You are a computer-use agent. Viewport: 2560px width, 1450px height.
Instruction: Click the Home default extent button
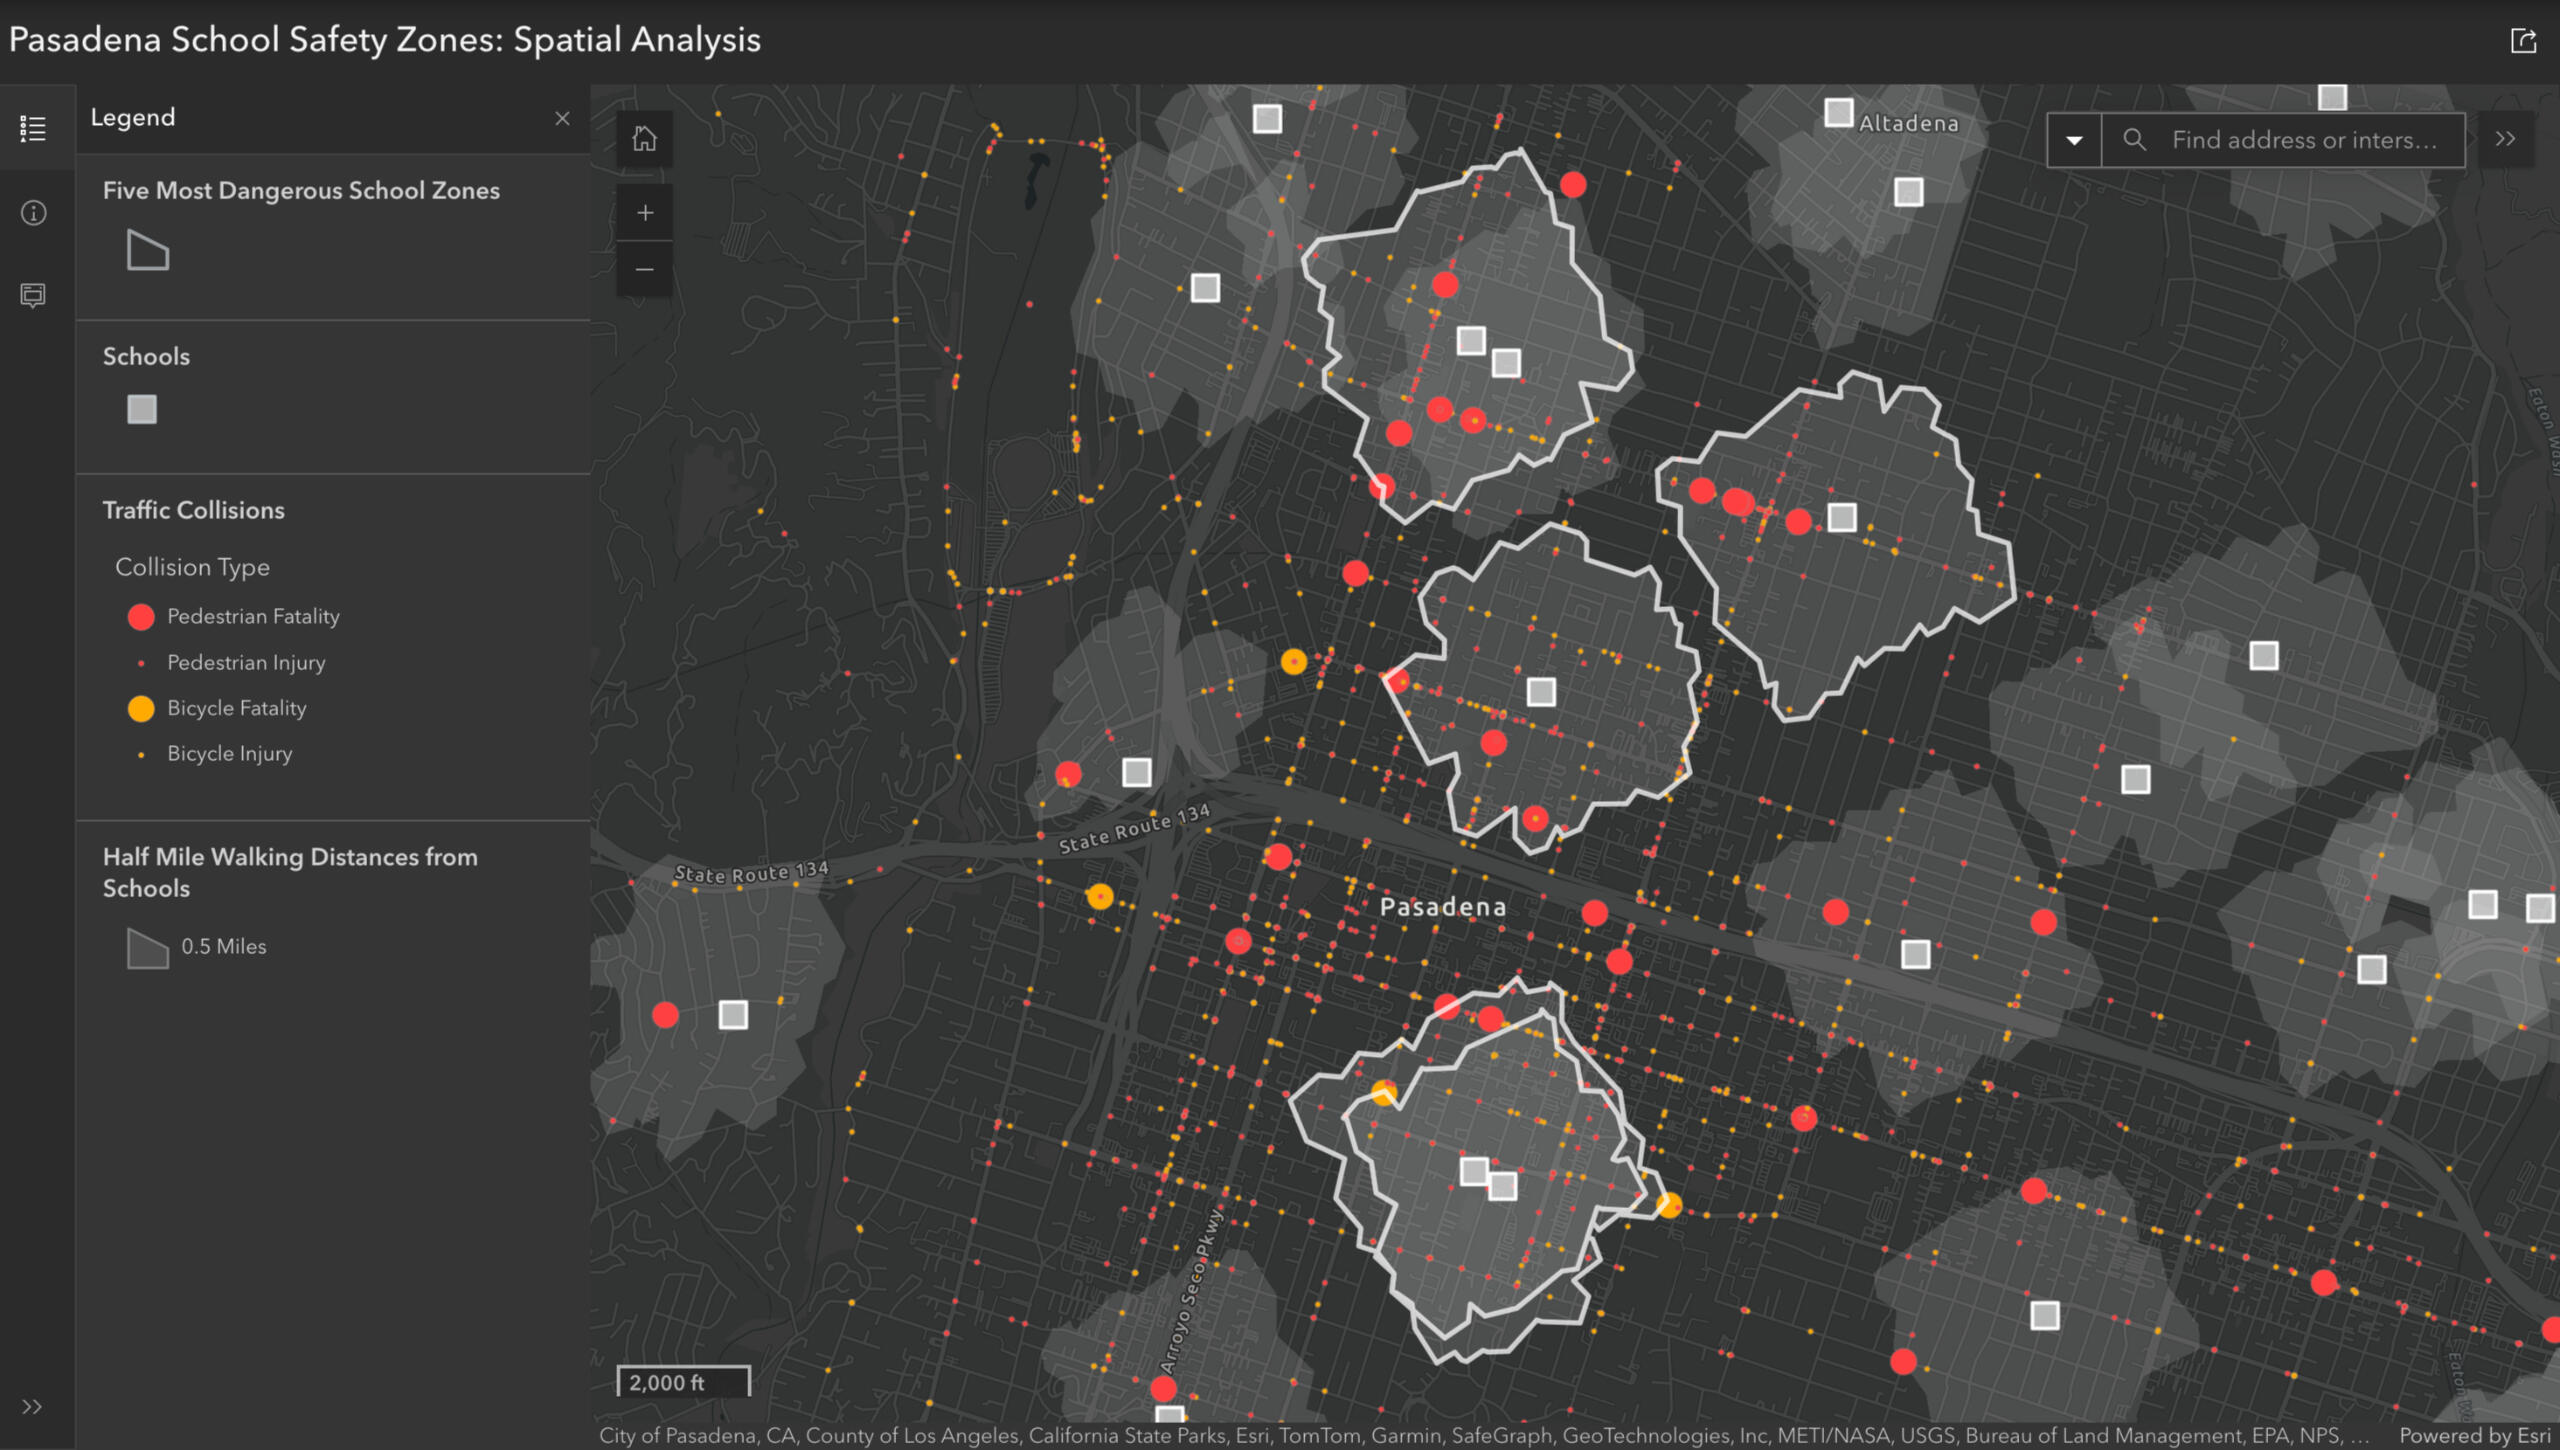(645, 139)
